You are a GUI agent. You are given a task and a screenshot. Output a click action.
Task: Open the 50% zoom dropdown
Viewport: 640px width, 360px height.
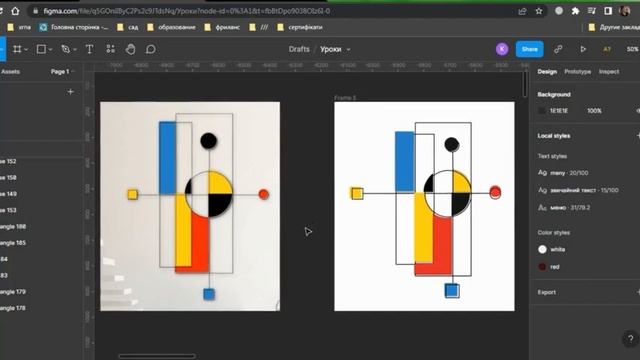pos(633,49)
